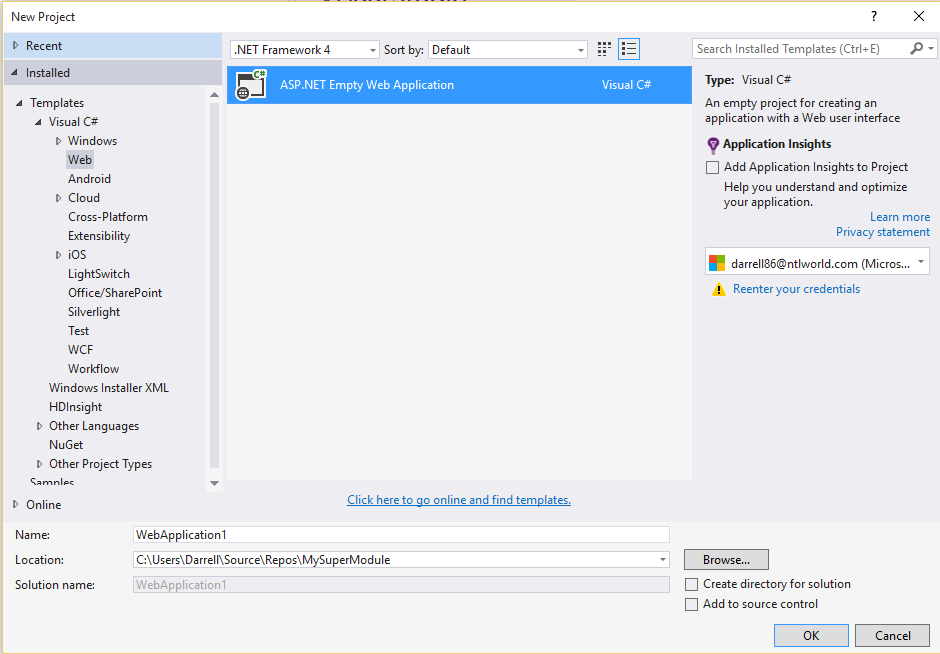This screenshot has height=654, width=940.
Task: Expand the Cloud tree node
Action: click(x=59, y=198)
